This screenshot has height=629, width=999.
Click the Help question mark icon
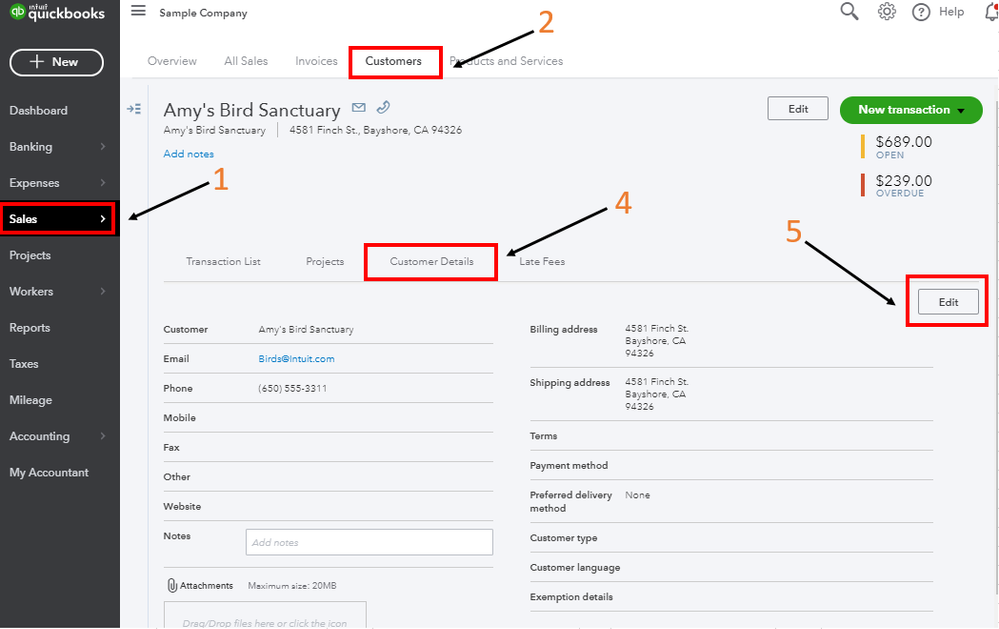coord(921,12)
